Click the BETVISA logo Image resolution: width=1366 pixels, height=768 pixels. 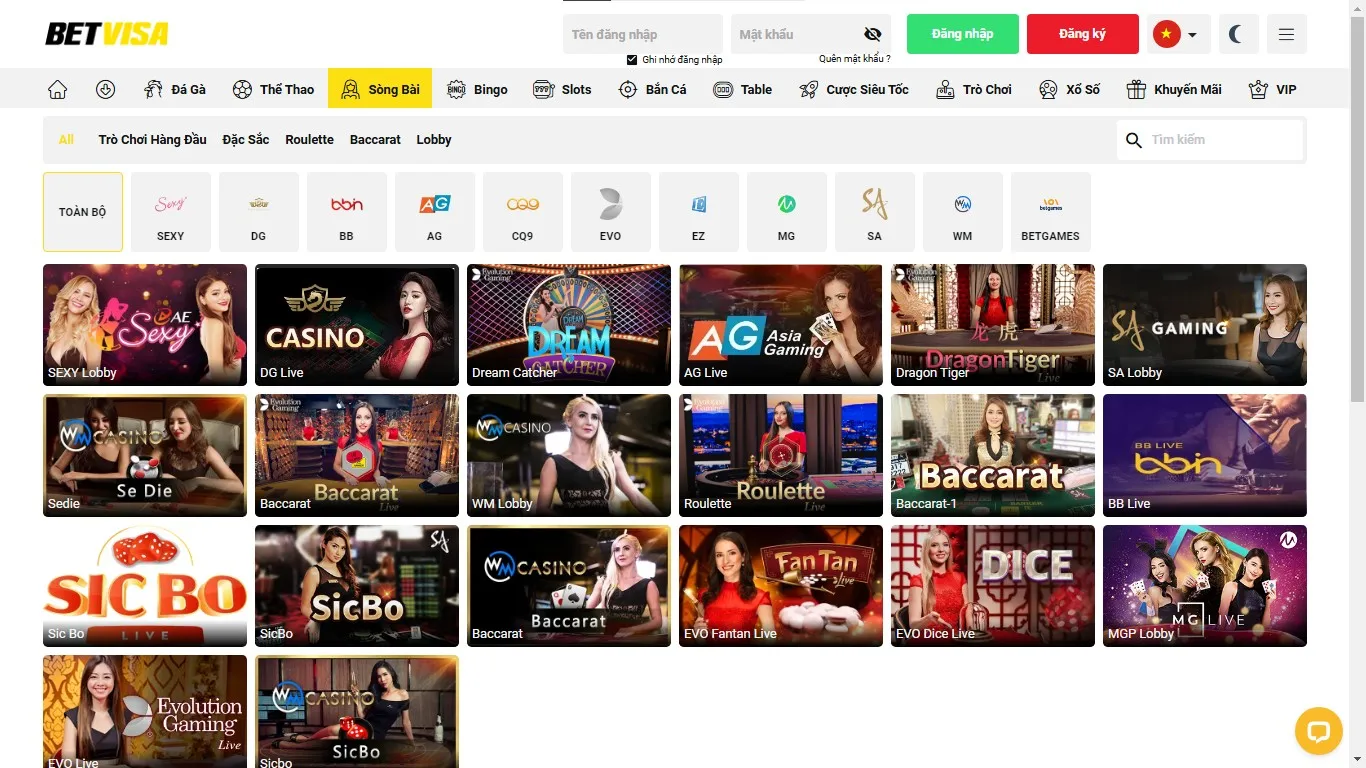pos(107,34)
